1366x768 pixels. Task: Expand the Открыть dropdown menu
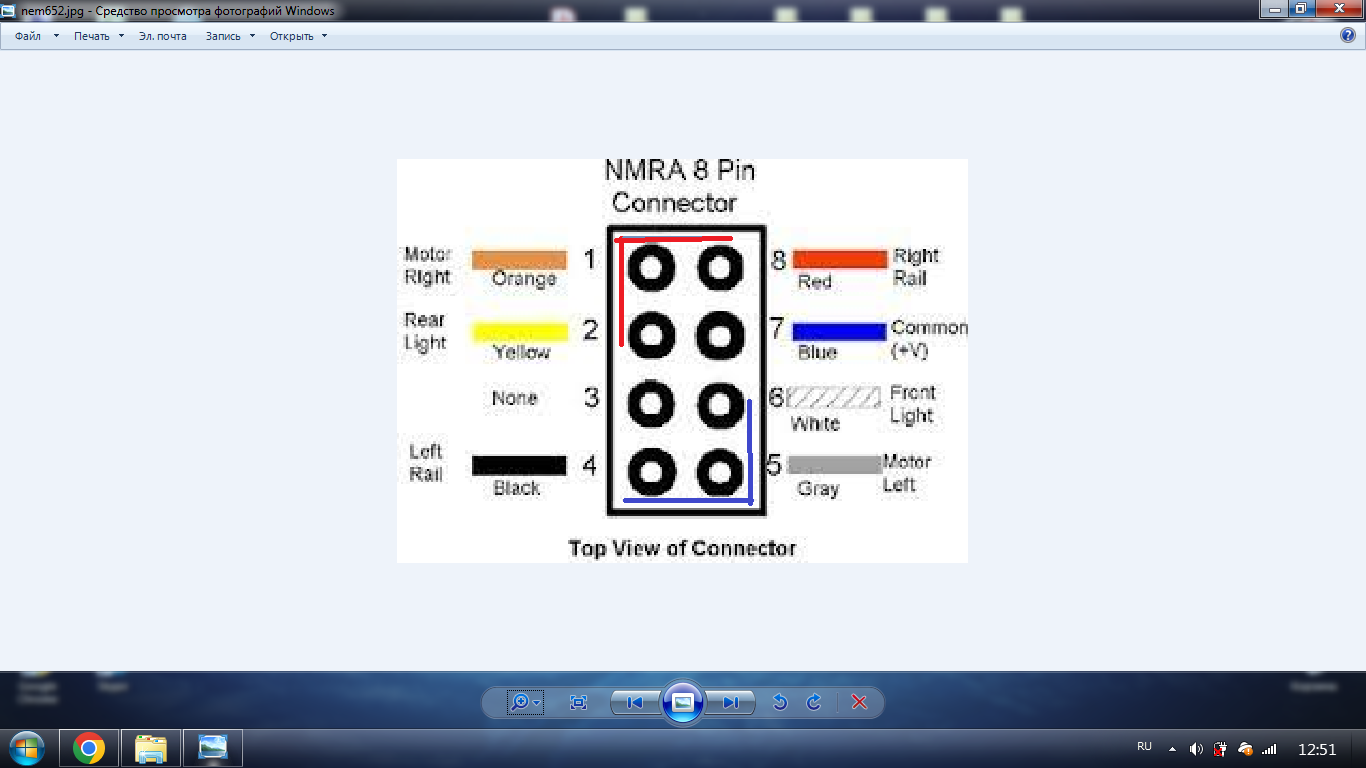tap(298, 36)
